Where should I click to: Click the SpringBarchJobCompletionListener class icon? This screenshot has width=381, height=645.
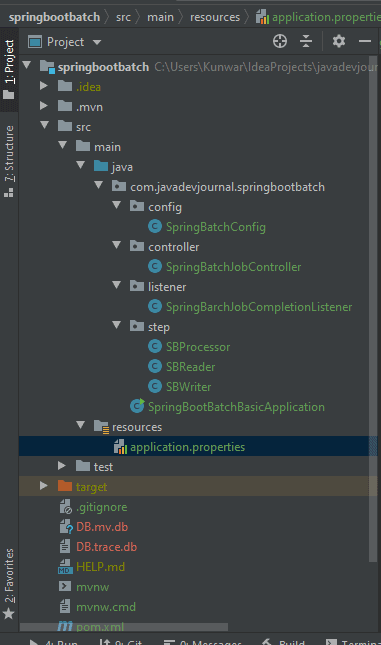pos(155,306)
